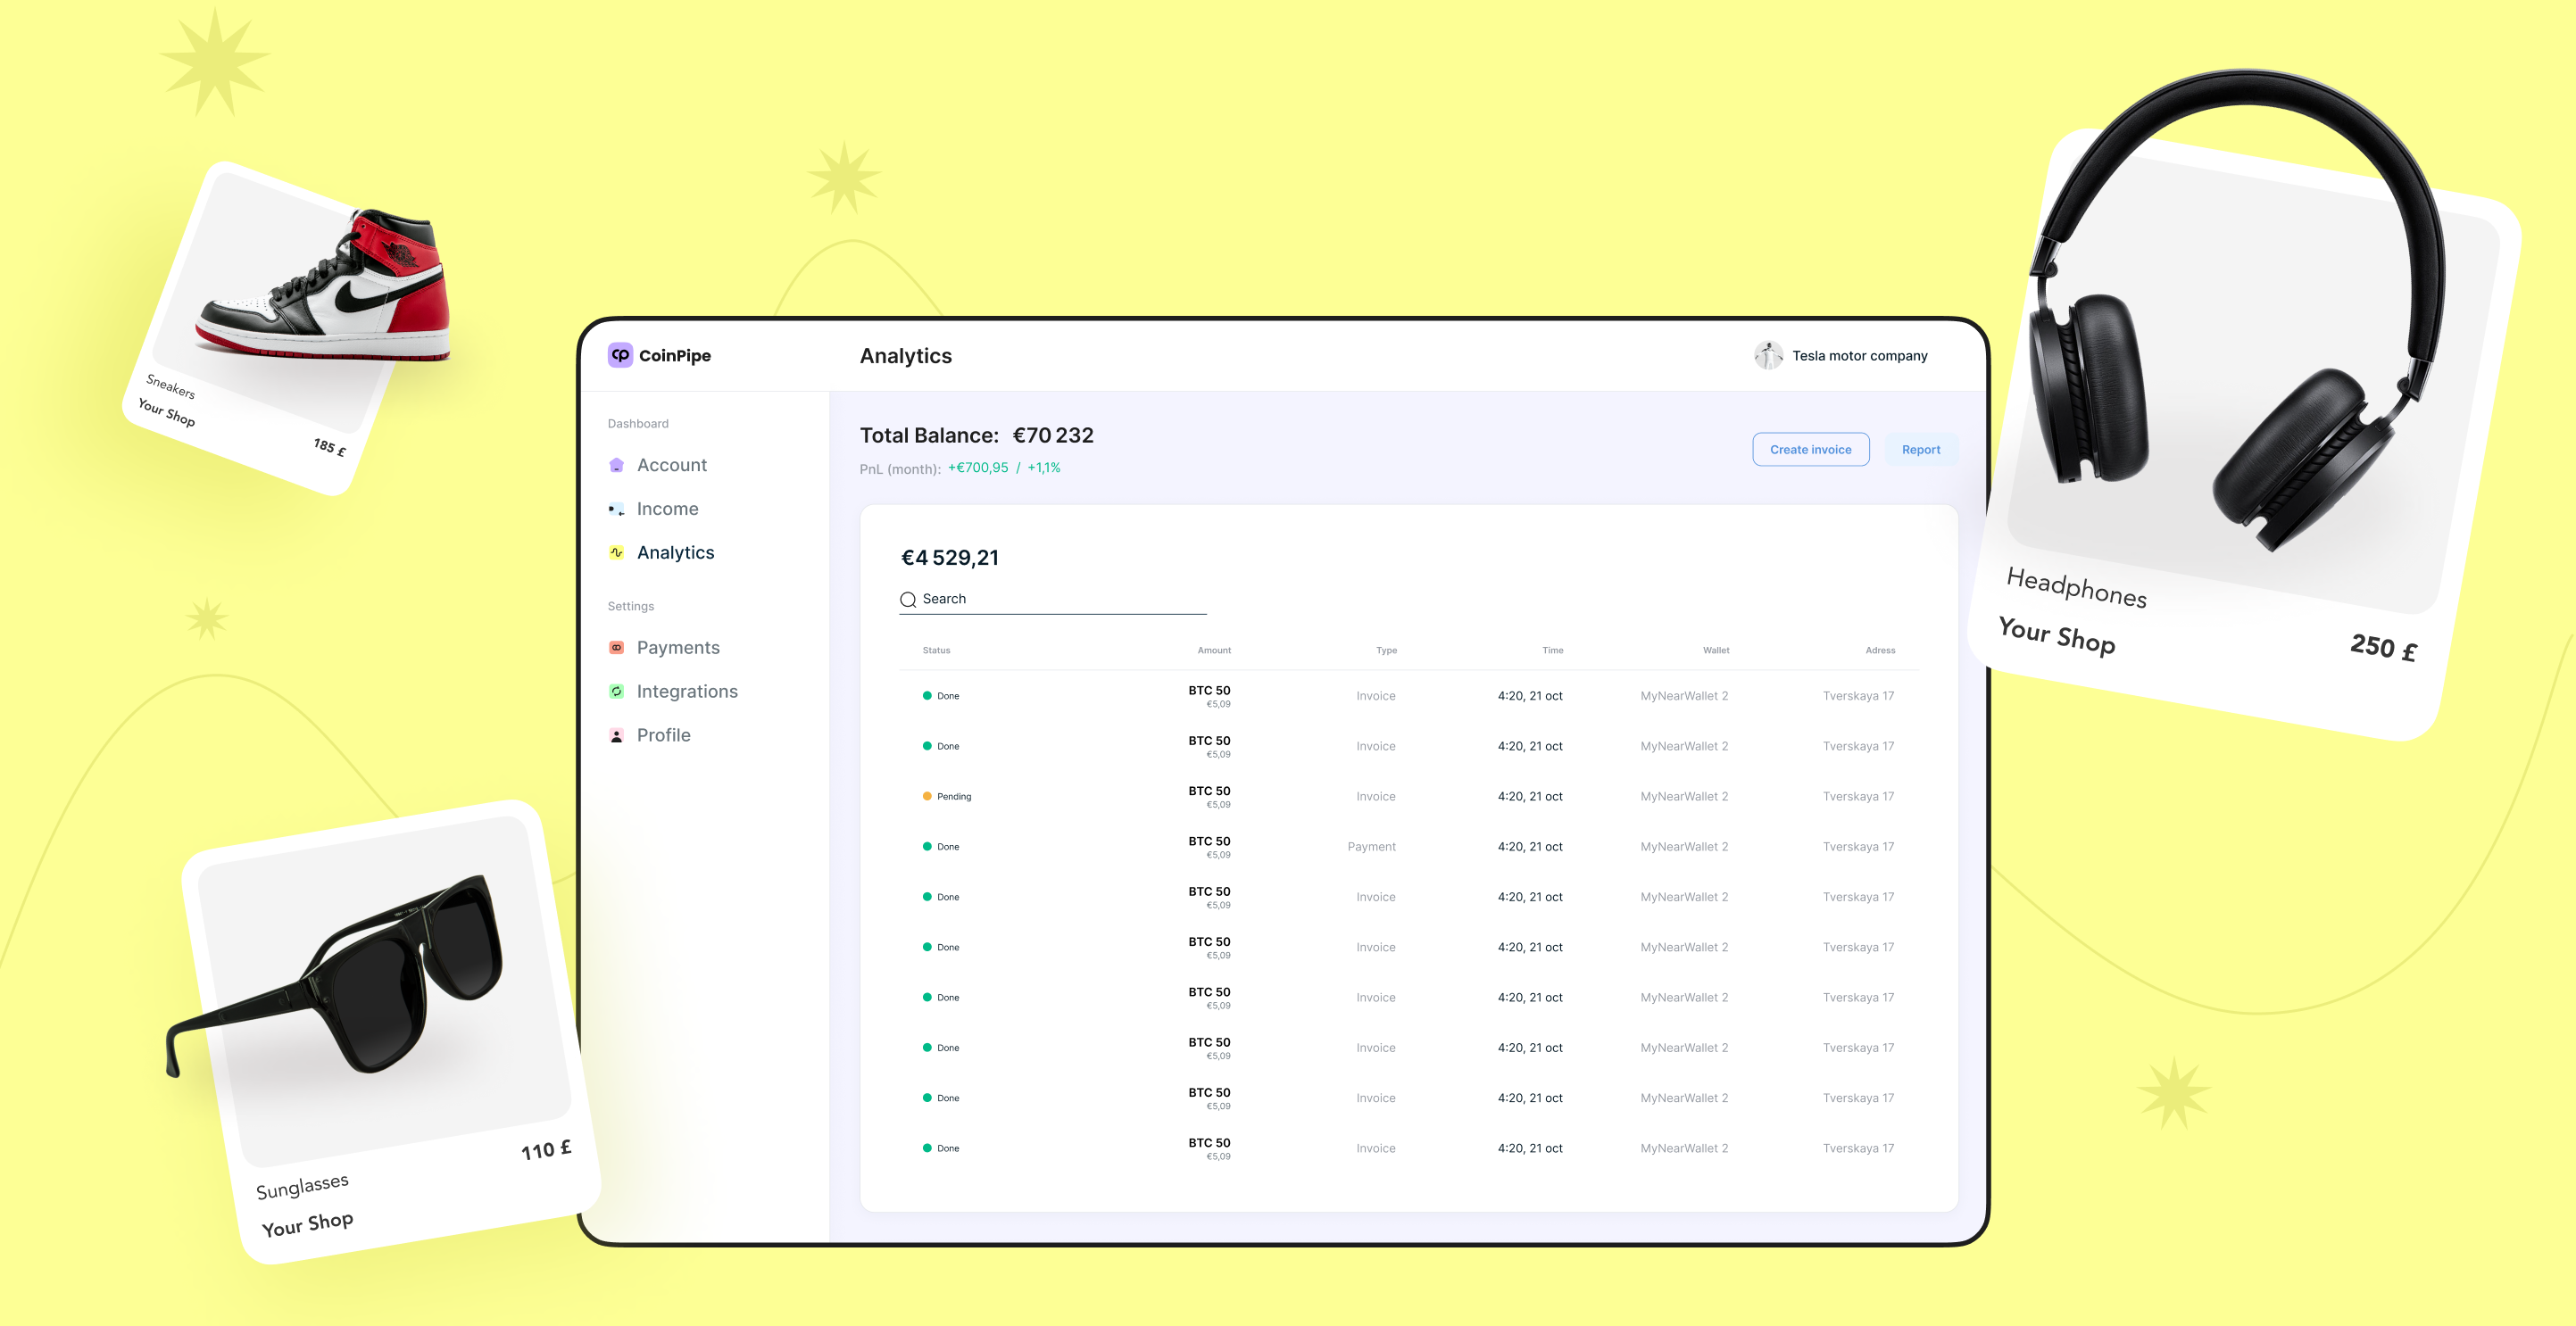Click the Integrations sidebar icon

pyautogui.click(x=616, y=692)
